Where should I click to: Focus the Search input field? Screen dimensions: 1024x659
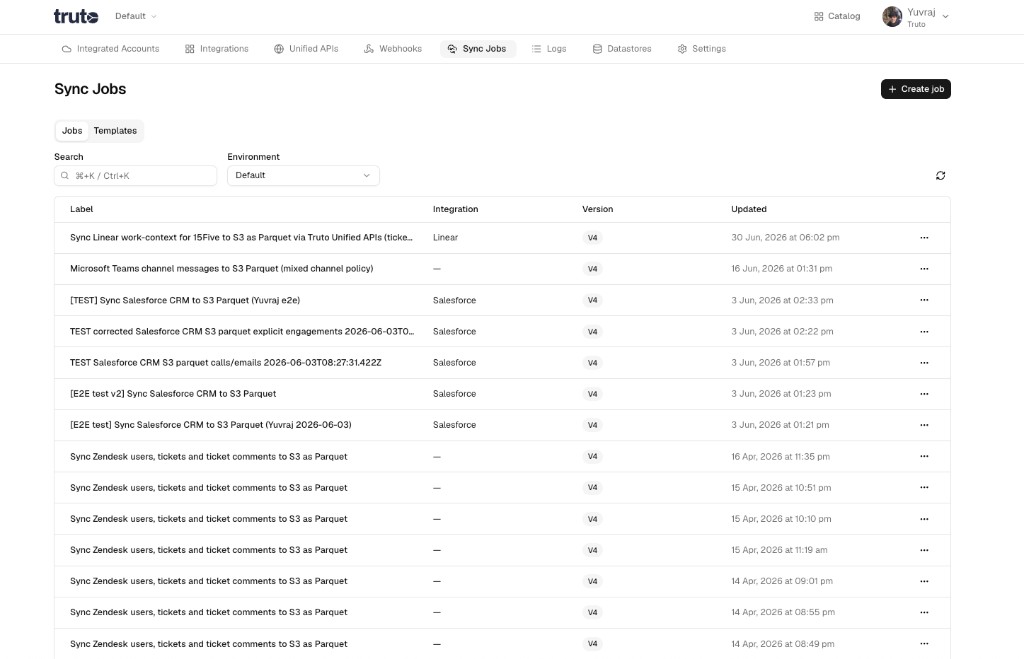pos(135,176)
